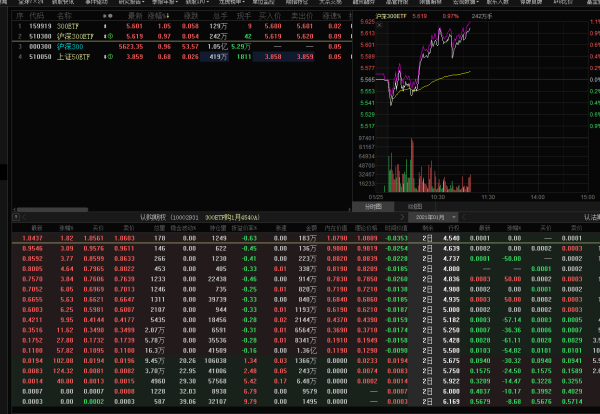Sort watchlist by 总量 column header

point(216,17)
